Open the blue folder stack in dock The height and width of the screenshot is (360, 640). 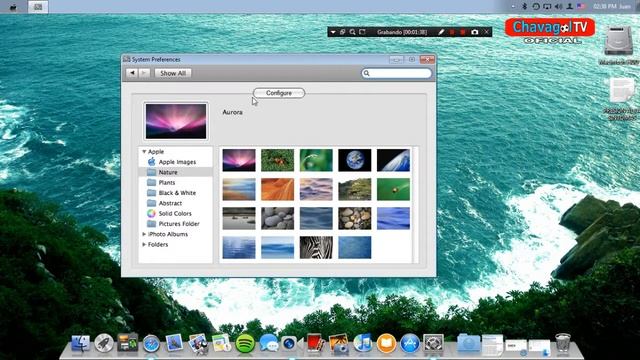(469, 343)
